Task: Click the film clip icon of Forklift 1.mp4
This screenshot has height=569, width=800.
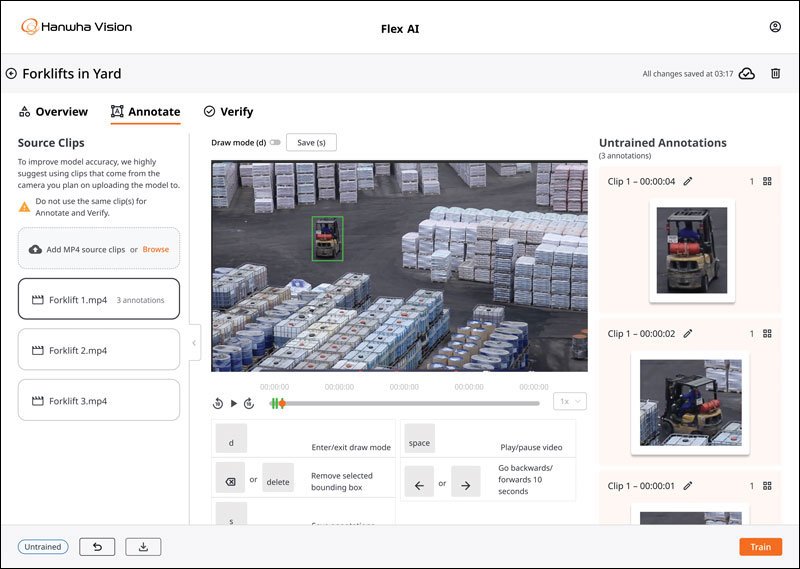Action: point(38,300)
